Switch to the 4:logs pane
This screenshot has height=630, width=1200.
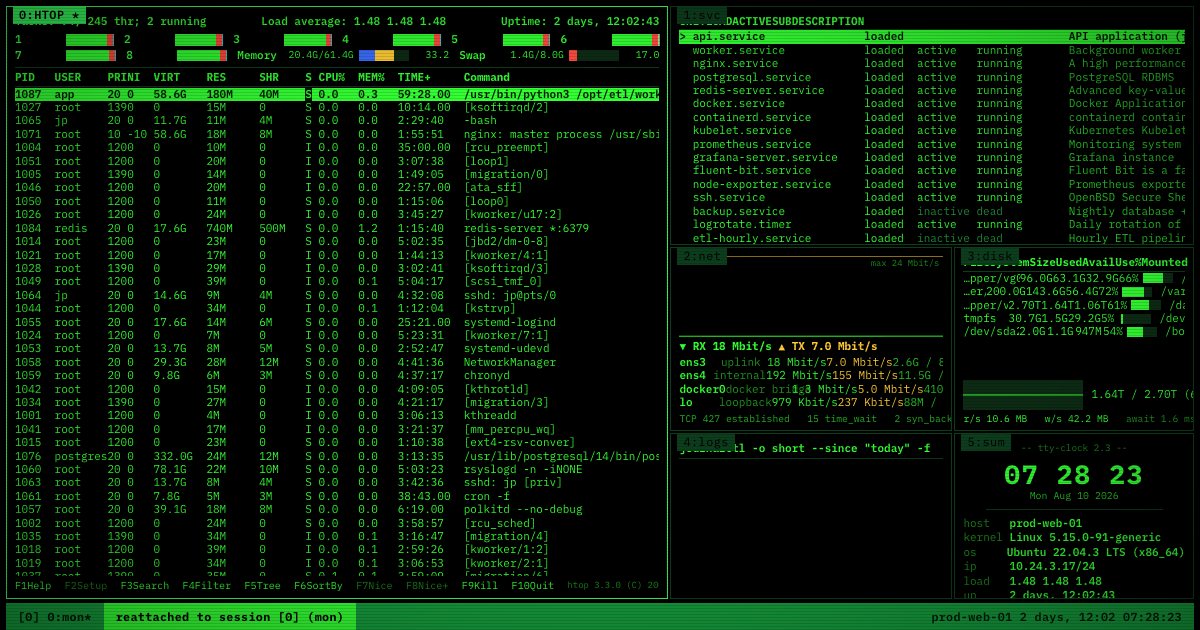[706, 442]
